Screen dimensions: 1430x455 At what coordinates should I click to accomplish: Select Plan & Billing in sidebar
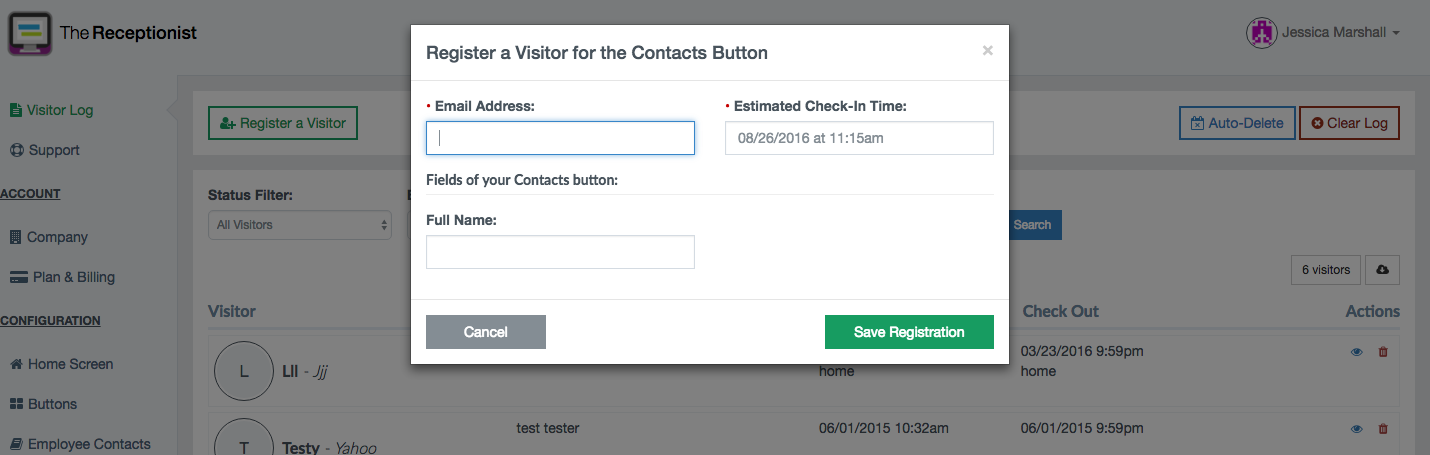coord(62,277)
